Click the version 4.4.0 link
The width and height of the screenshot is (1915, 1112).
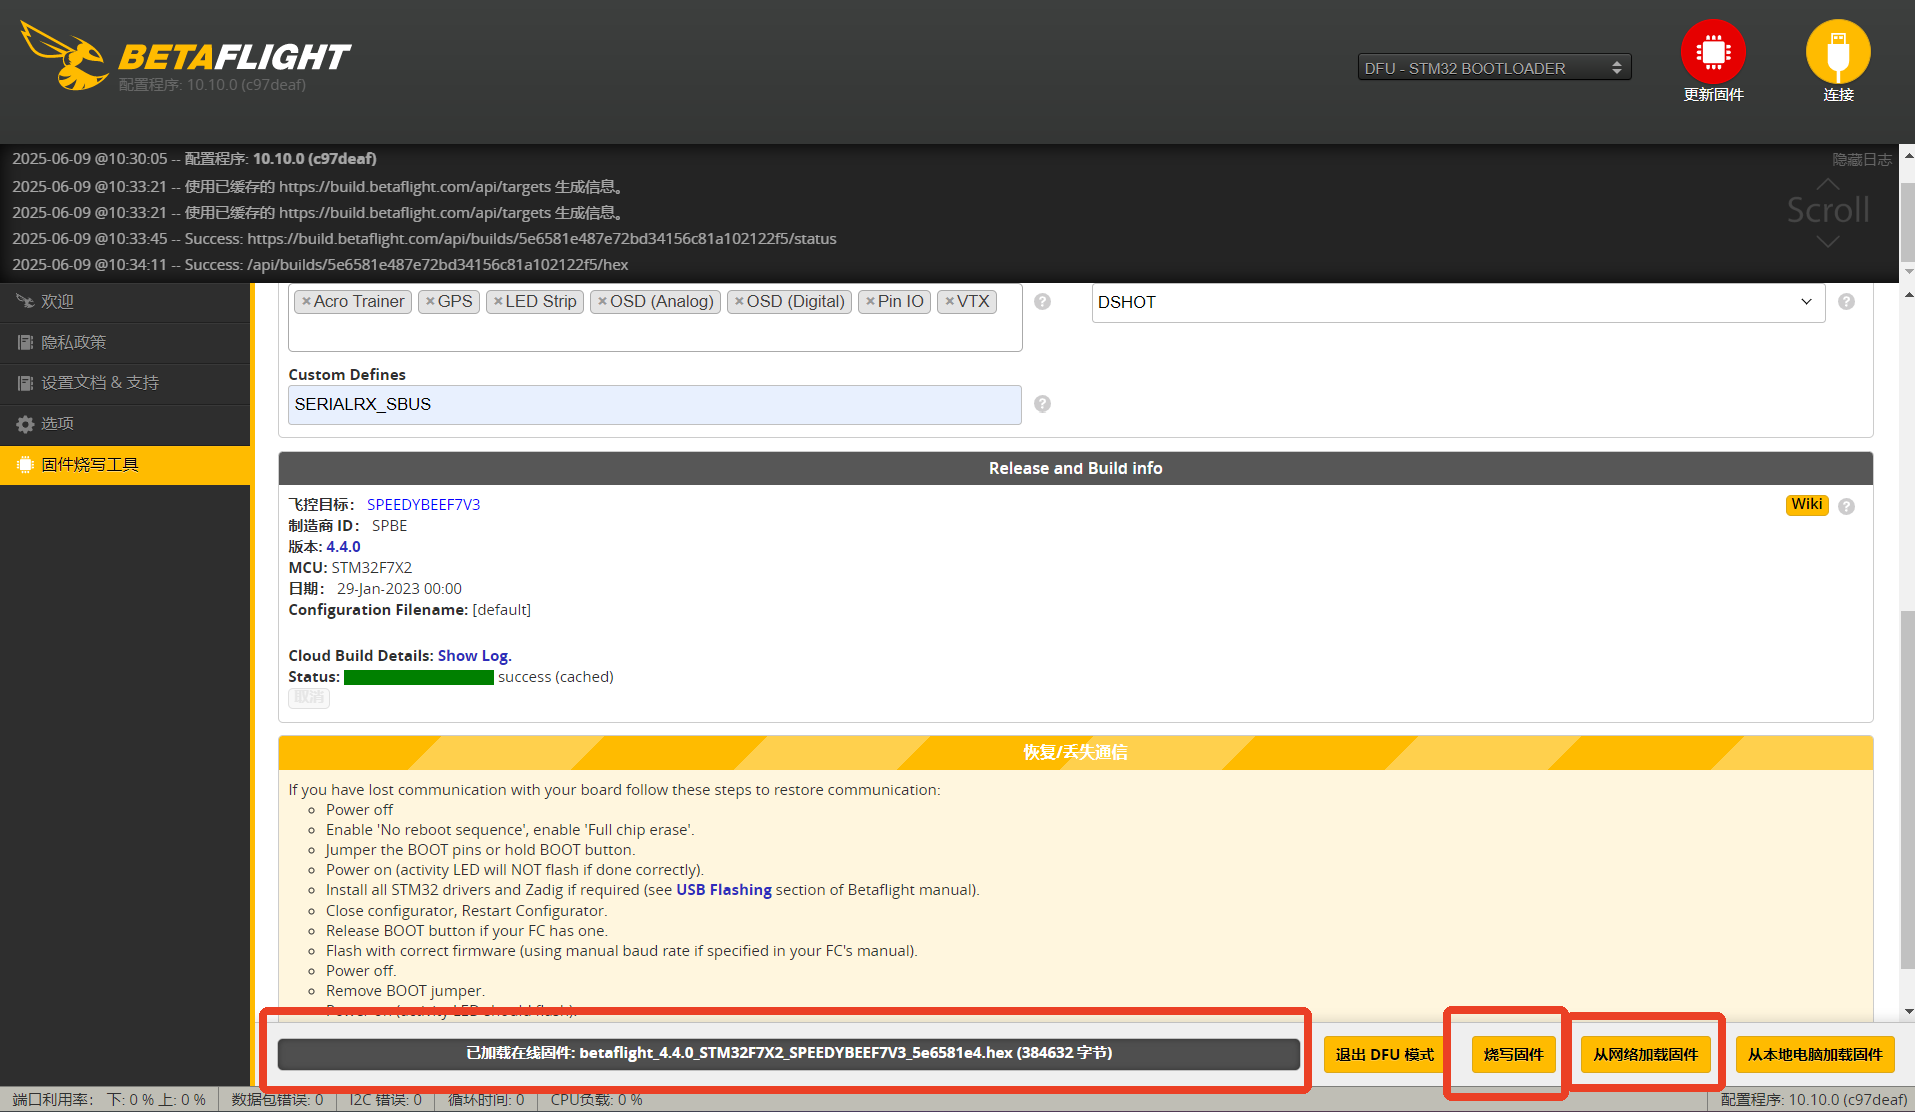(x=343, y=547)
